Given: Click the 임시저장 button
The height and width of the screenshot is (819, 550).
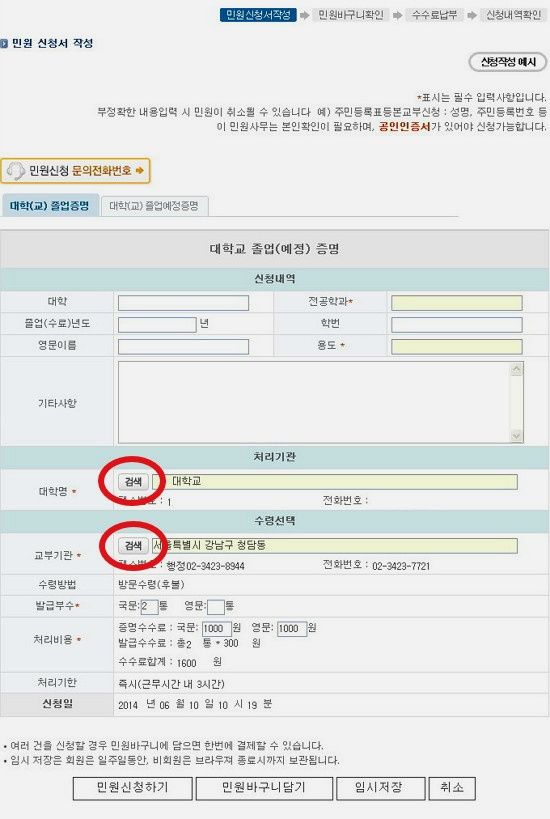Looking at the screenshot, I should click(x=380, y=788).
